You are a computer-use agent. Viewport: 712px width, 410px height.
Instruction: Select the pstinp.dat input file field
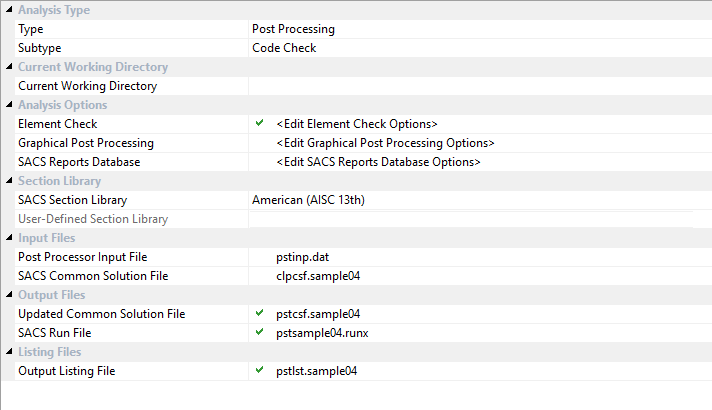301,257
